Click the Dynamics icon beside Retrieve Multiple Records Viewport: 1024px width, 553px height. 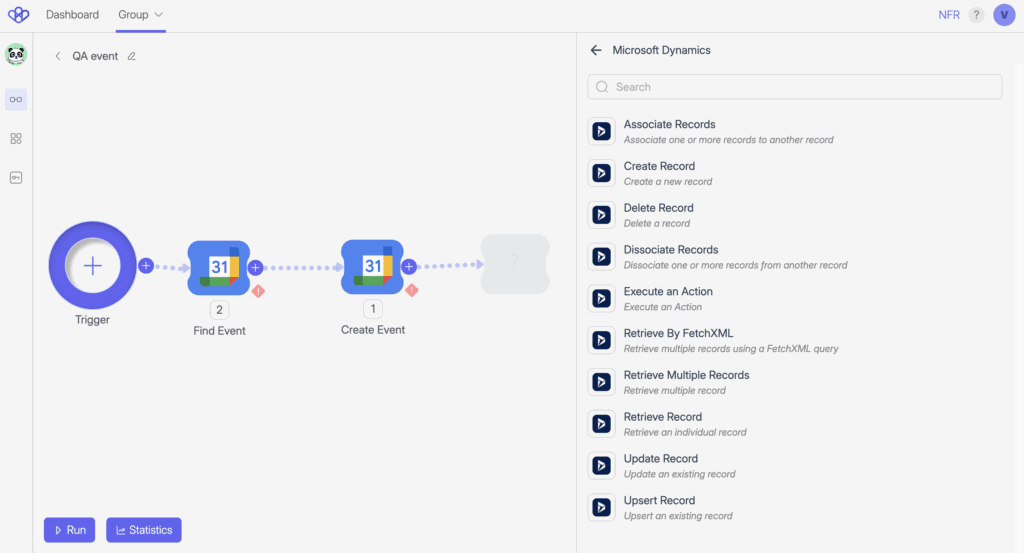[x=601, y=382]
